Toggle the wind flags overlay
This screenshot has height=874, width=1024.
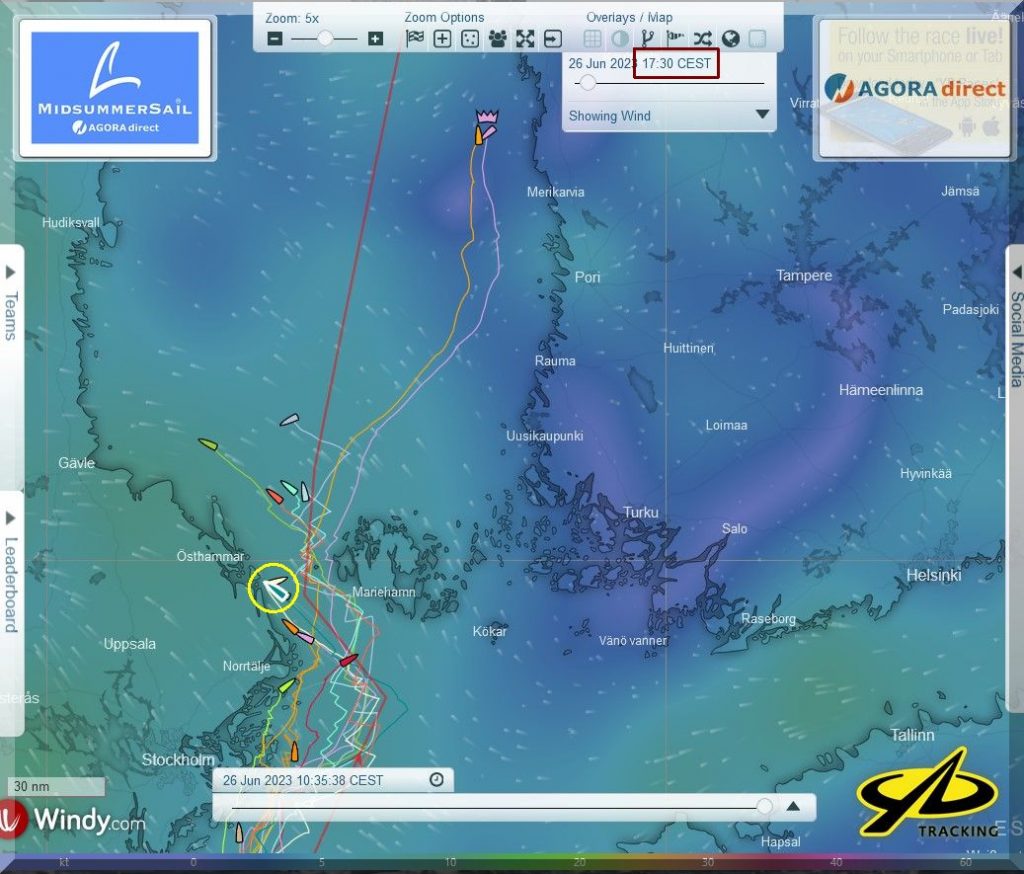pyautogui.click(x=675, y=39)
